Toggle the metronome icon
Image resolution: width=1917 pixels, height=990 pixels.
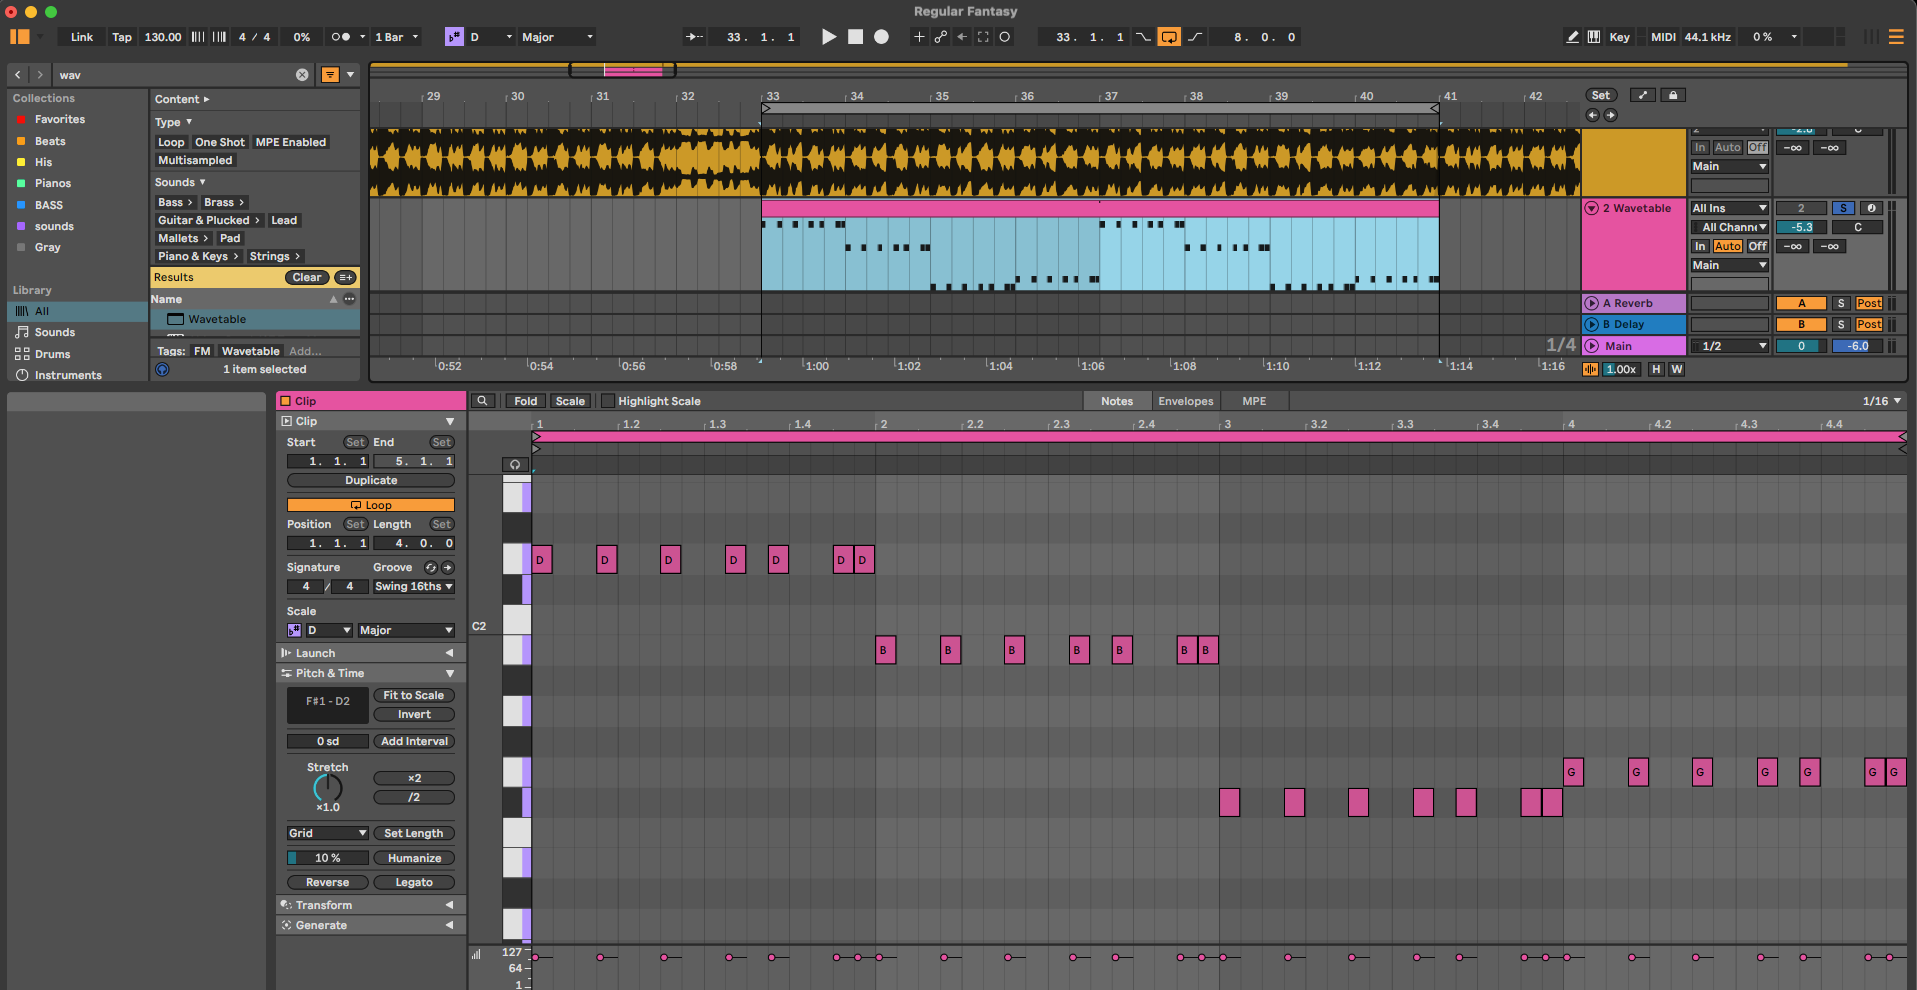(x=341, y=37)
